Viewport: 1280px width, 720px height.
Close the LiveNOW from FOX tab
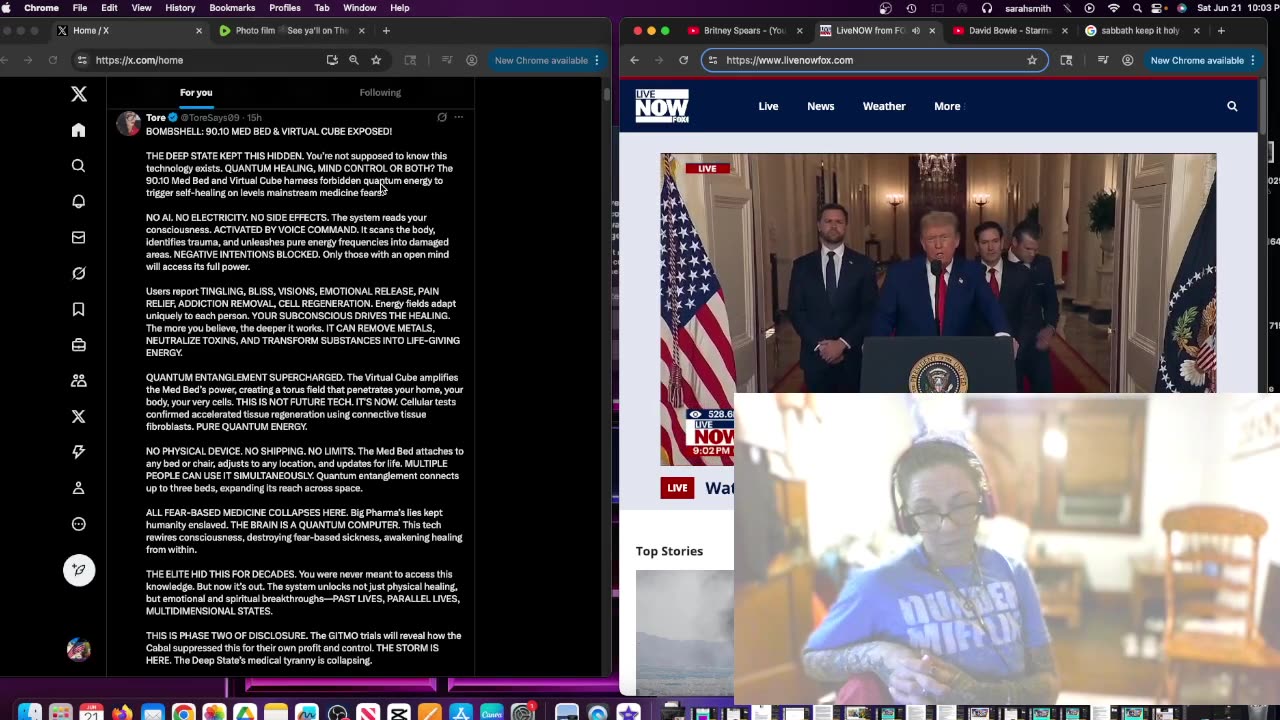point(932,31)
